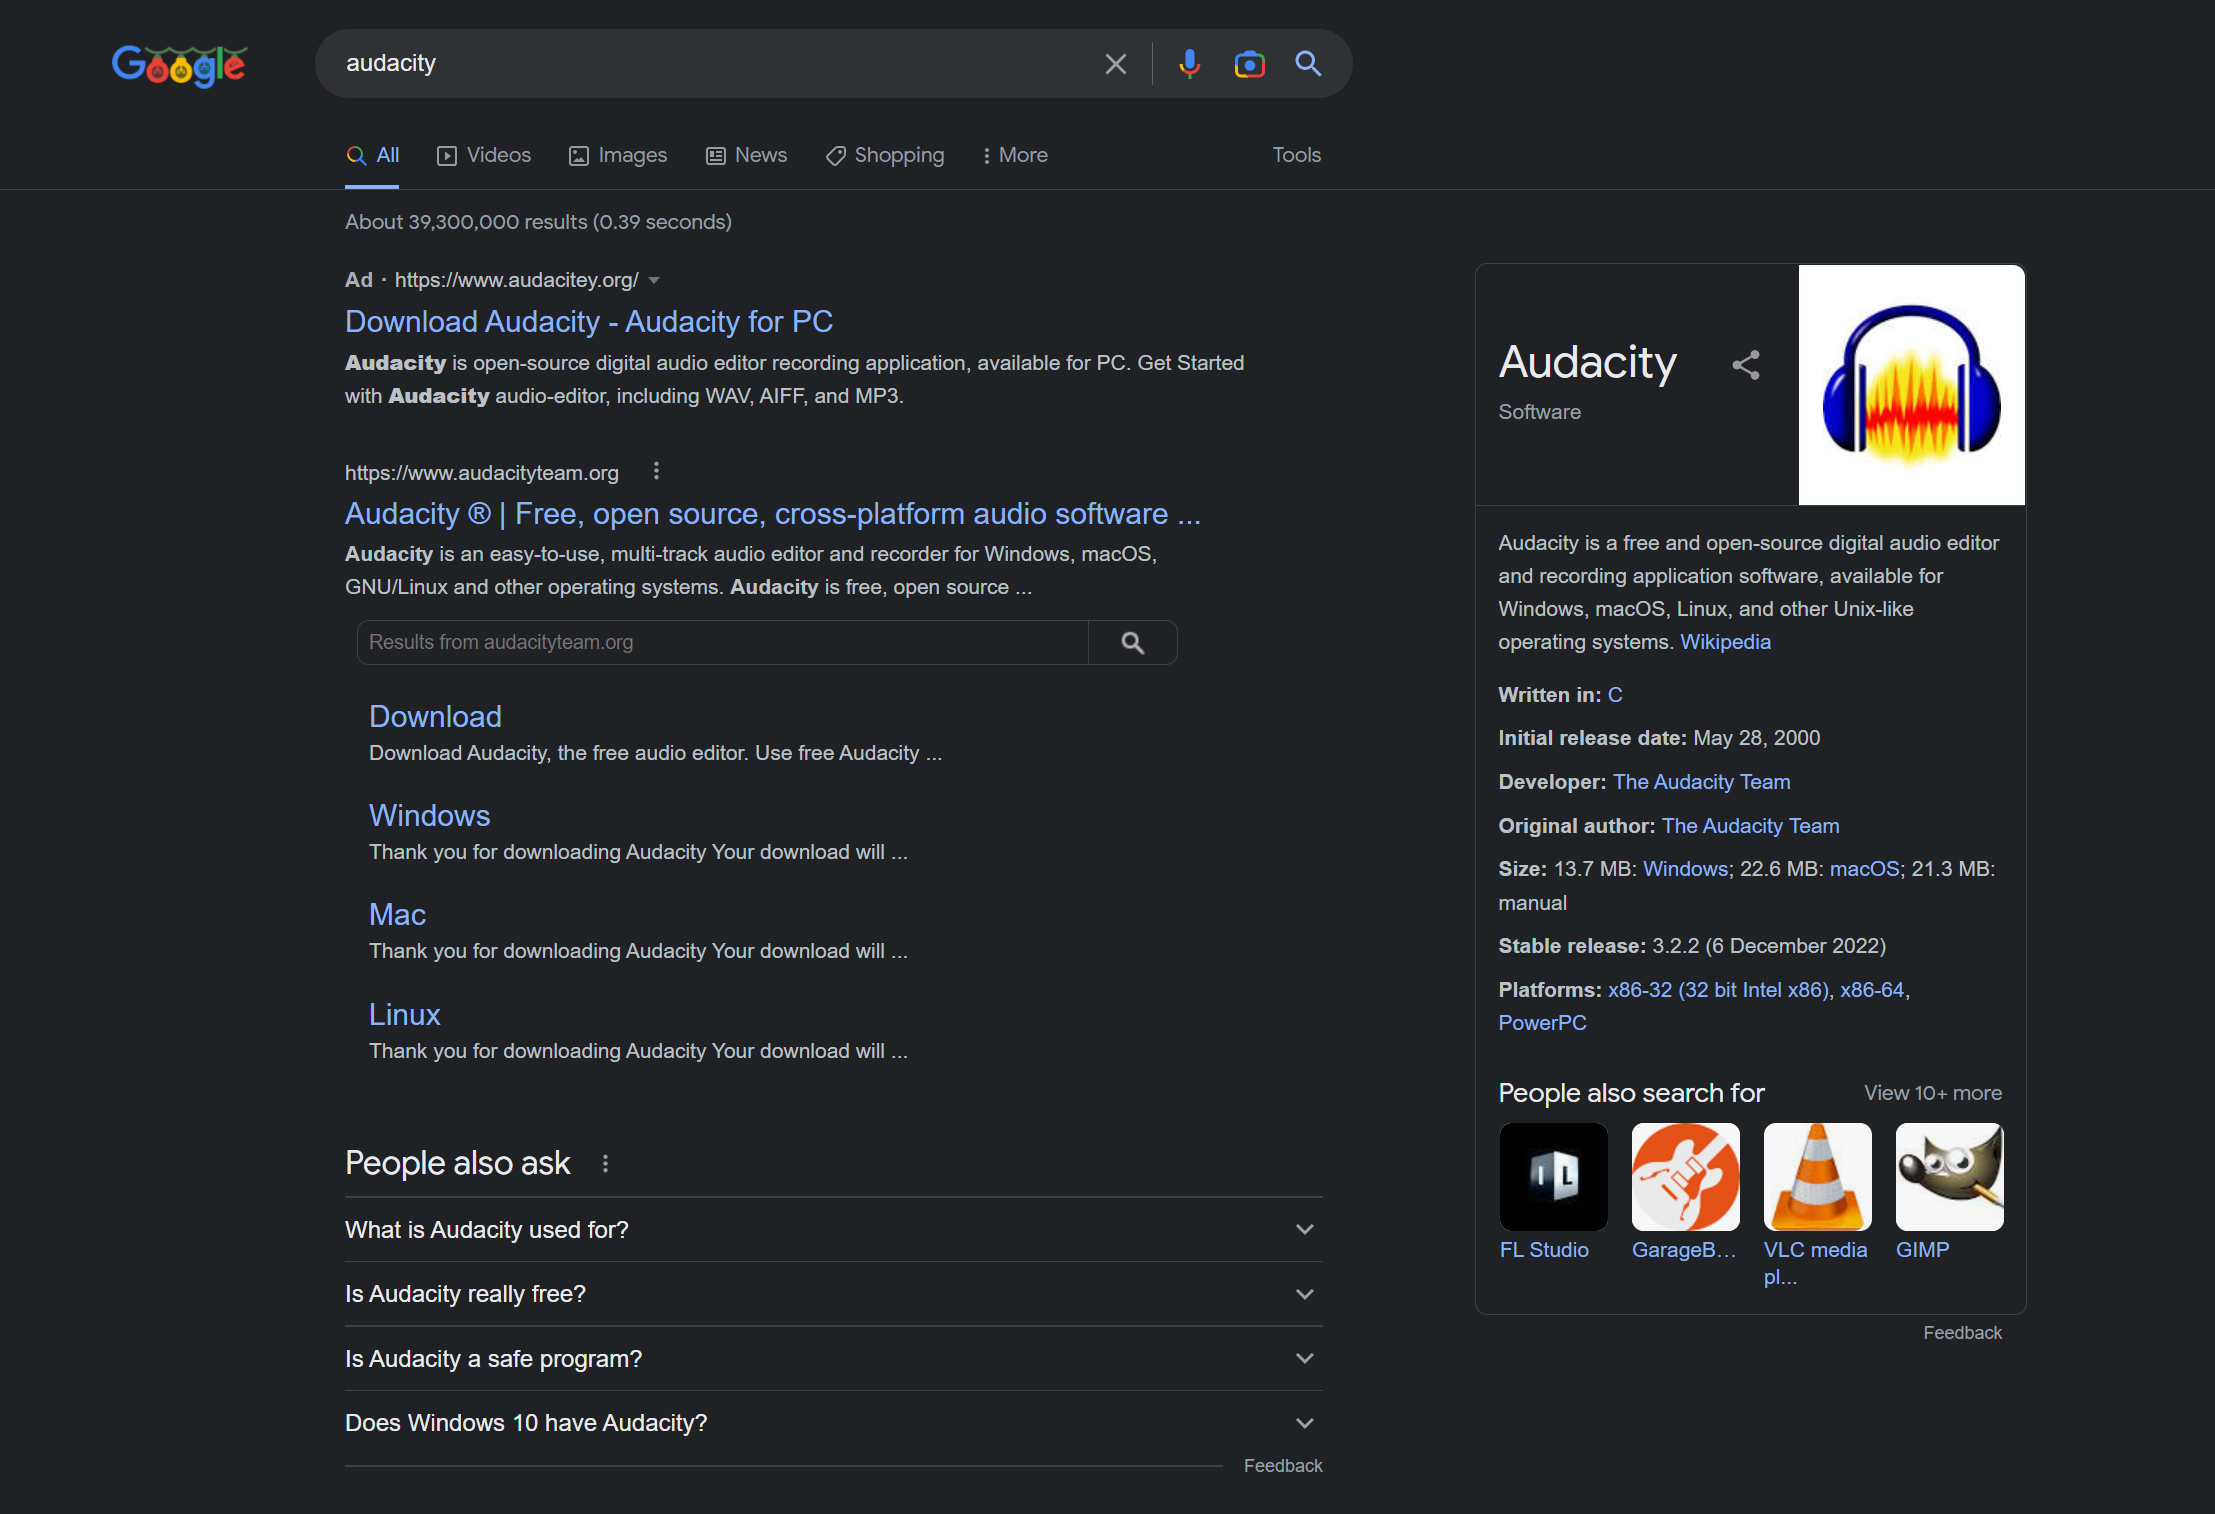Open the More menu

[1015, 155]
